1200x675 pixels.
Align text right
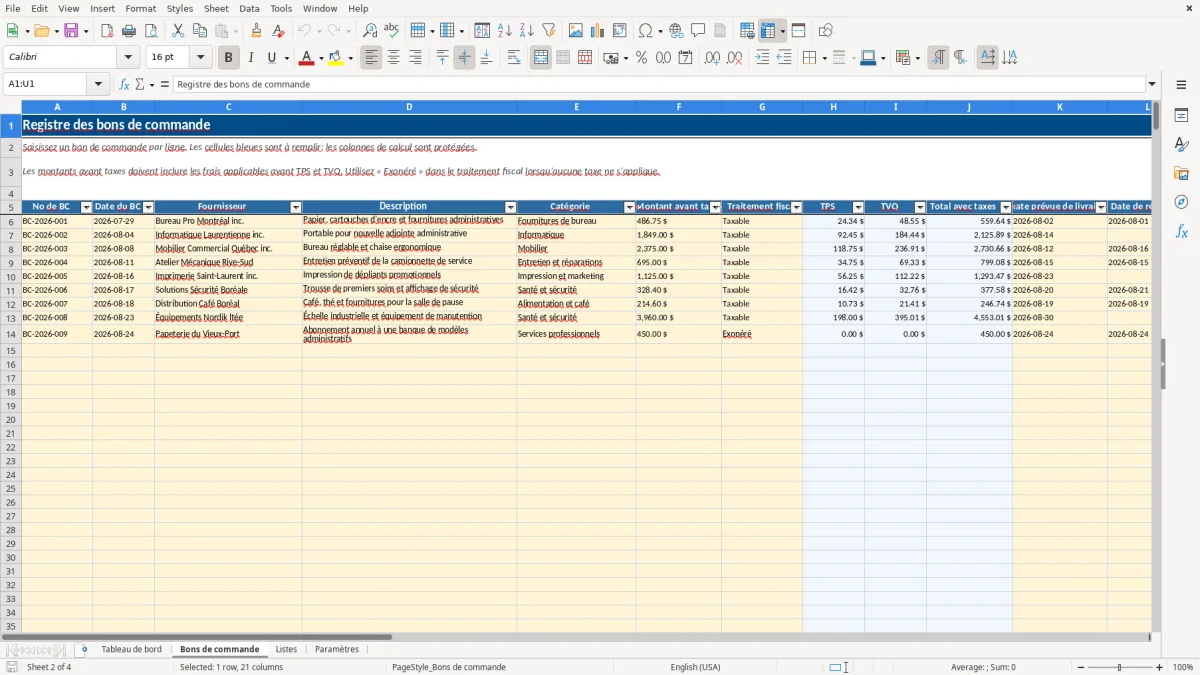click(x=415, y=58)
